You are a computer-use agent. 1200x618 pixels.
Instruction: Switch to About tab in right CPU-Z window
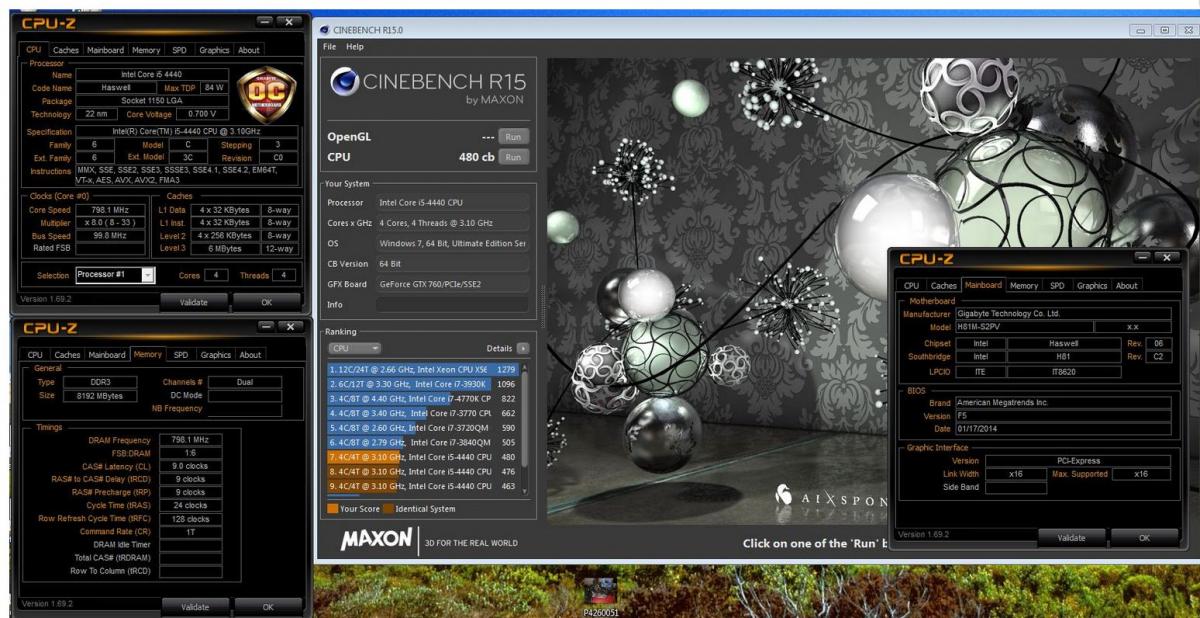click(x=1127, y=285)
